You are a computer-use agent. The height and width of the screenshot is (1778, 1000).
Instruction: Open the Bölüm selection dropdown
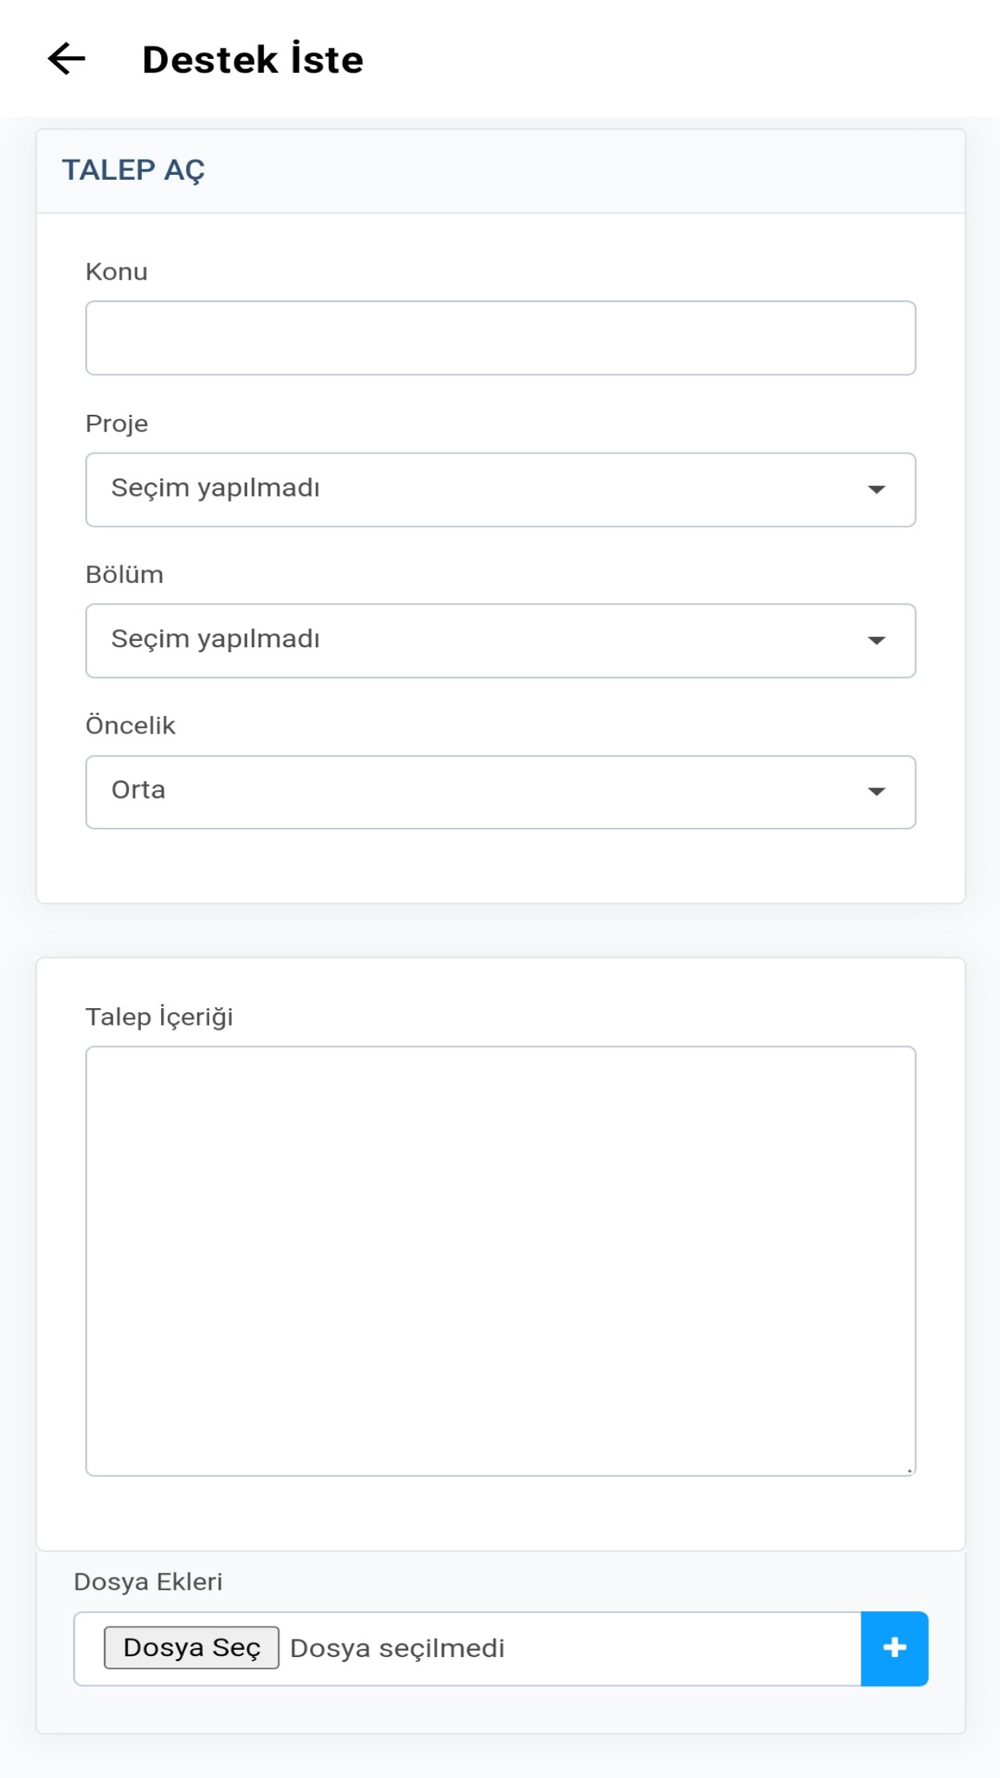coord(480,641)
